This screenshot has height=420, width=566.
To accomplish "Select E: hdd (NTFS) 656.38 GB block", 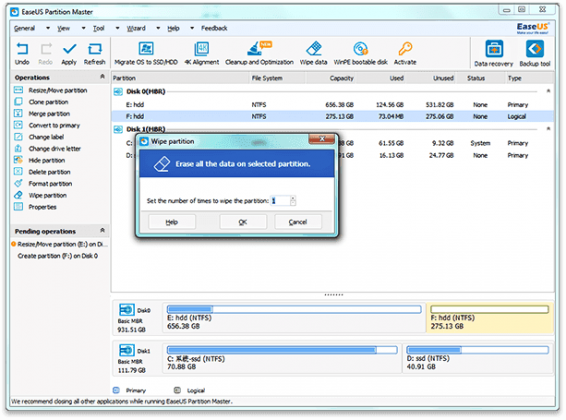I will pos(294,318).
